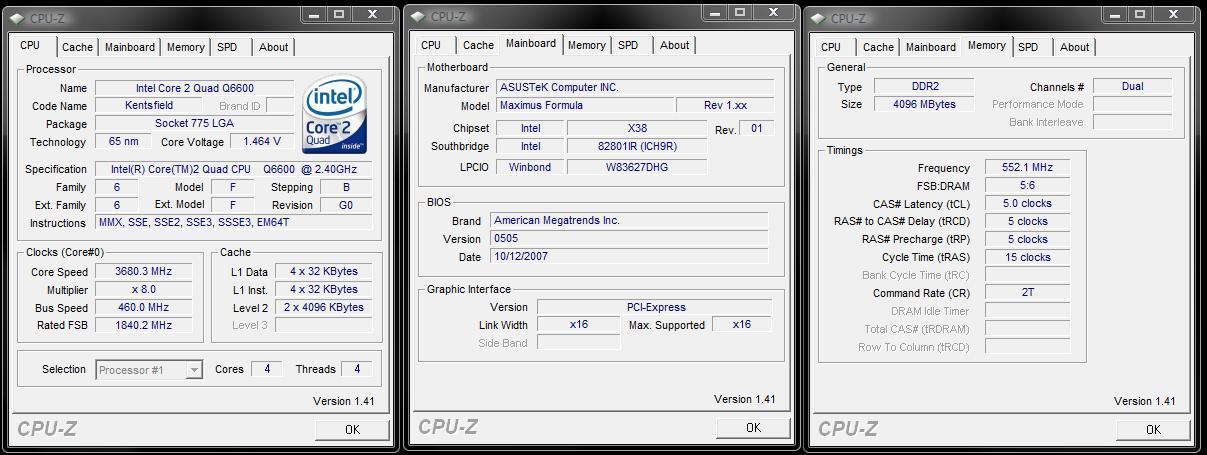
Task: Minimize the left CPU-Z window
Action: click(314, 14)
